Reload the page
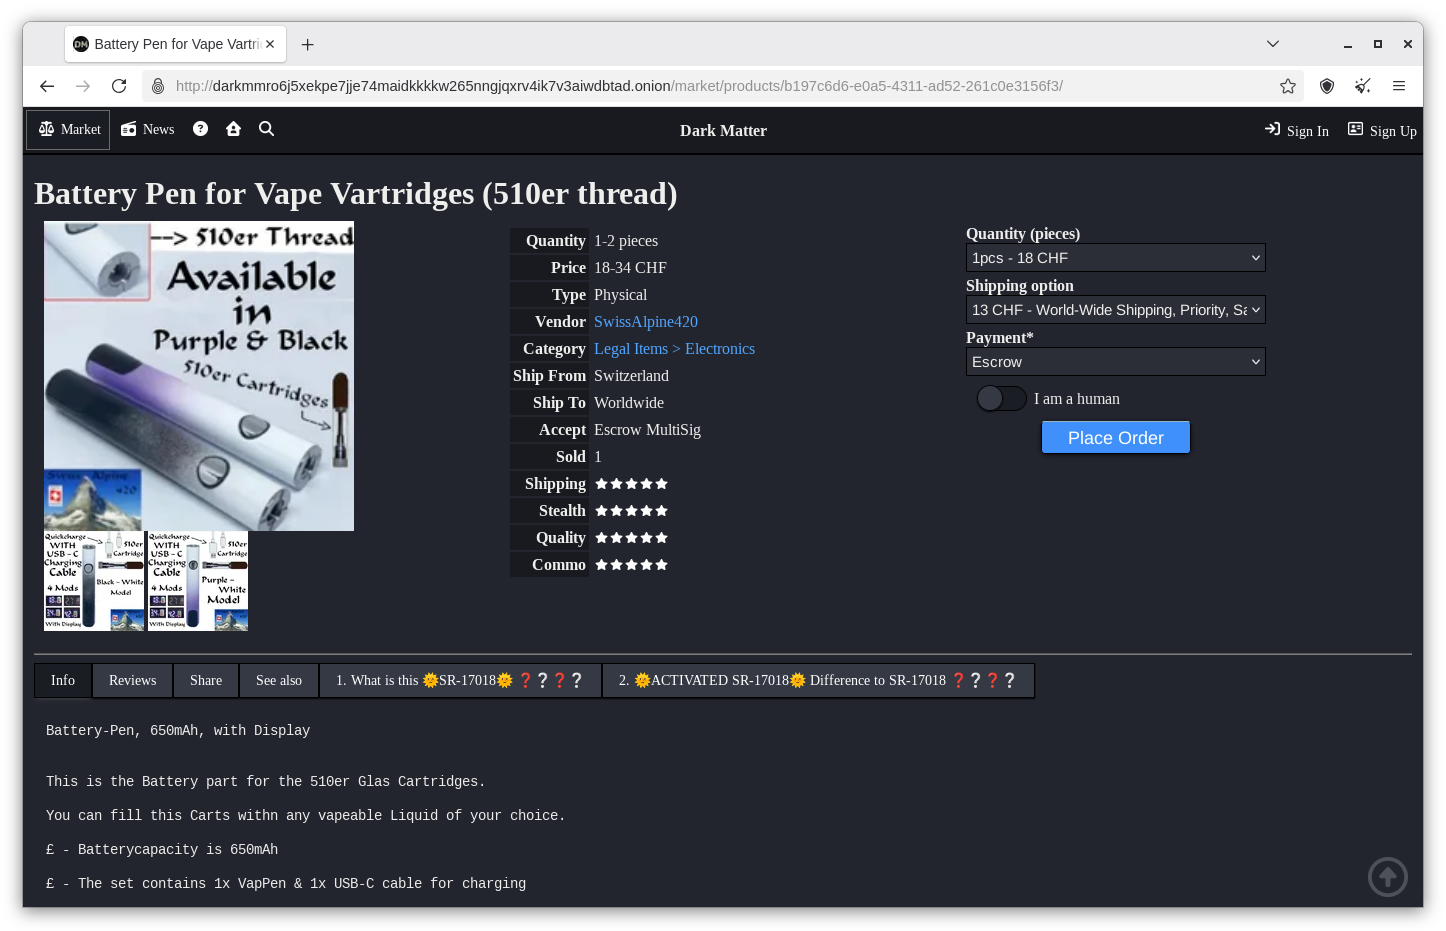This screenshot has height=931, width=1446. pos(119,86)
